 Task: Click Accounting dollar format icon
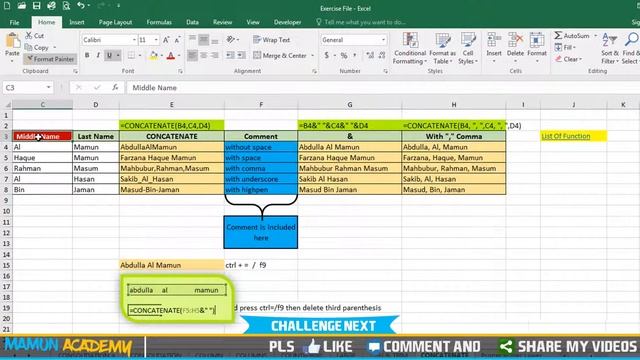[327, 55]
